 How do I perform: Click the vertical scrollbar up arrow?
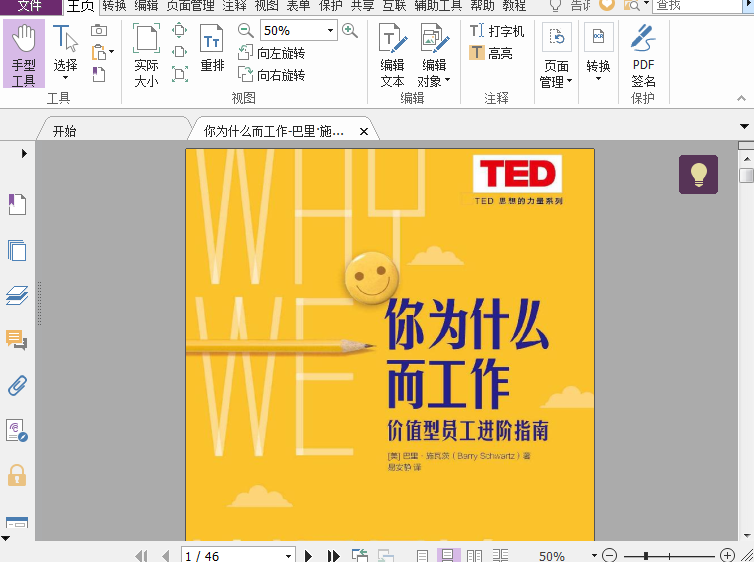pyautogui.click(x=747, y=158)
